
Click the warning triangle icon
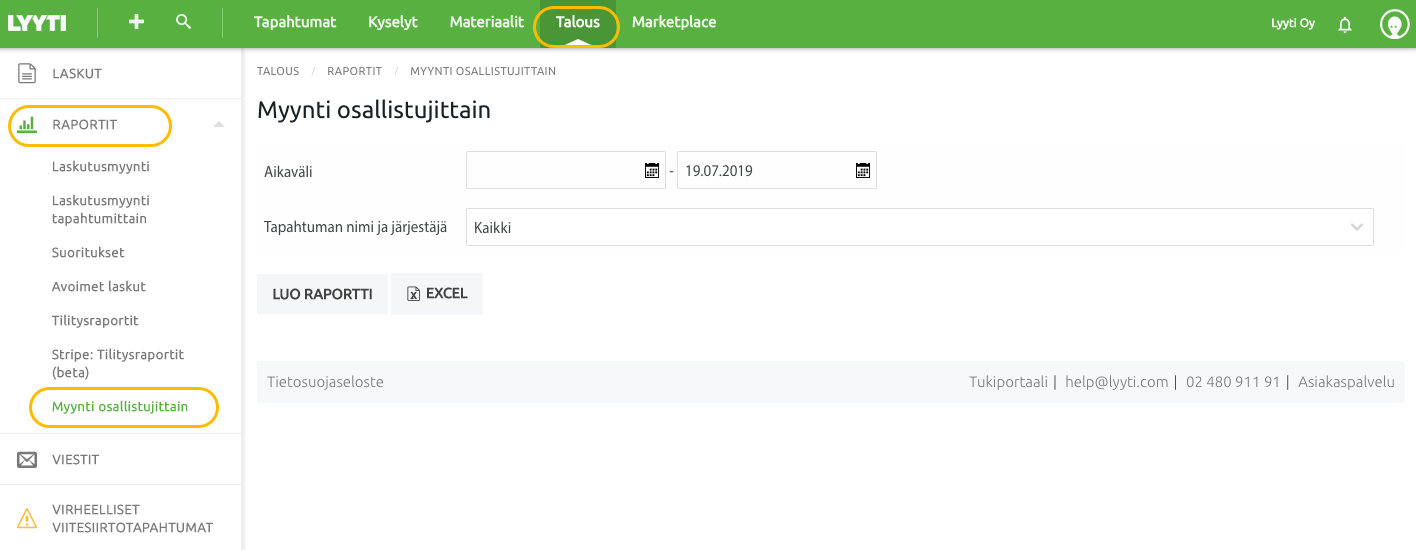[27, 518]
